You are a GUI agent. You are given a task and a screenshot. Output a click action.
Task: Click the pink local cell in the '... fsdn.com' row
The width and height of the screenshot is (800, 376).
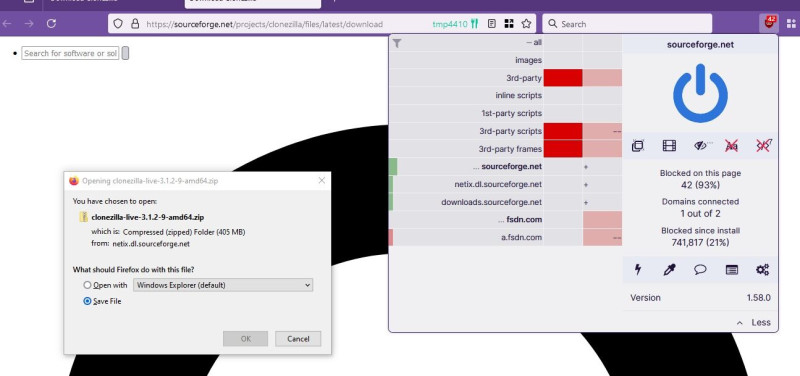(x=603, y=219)
